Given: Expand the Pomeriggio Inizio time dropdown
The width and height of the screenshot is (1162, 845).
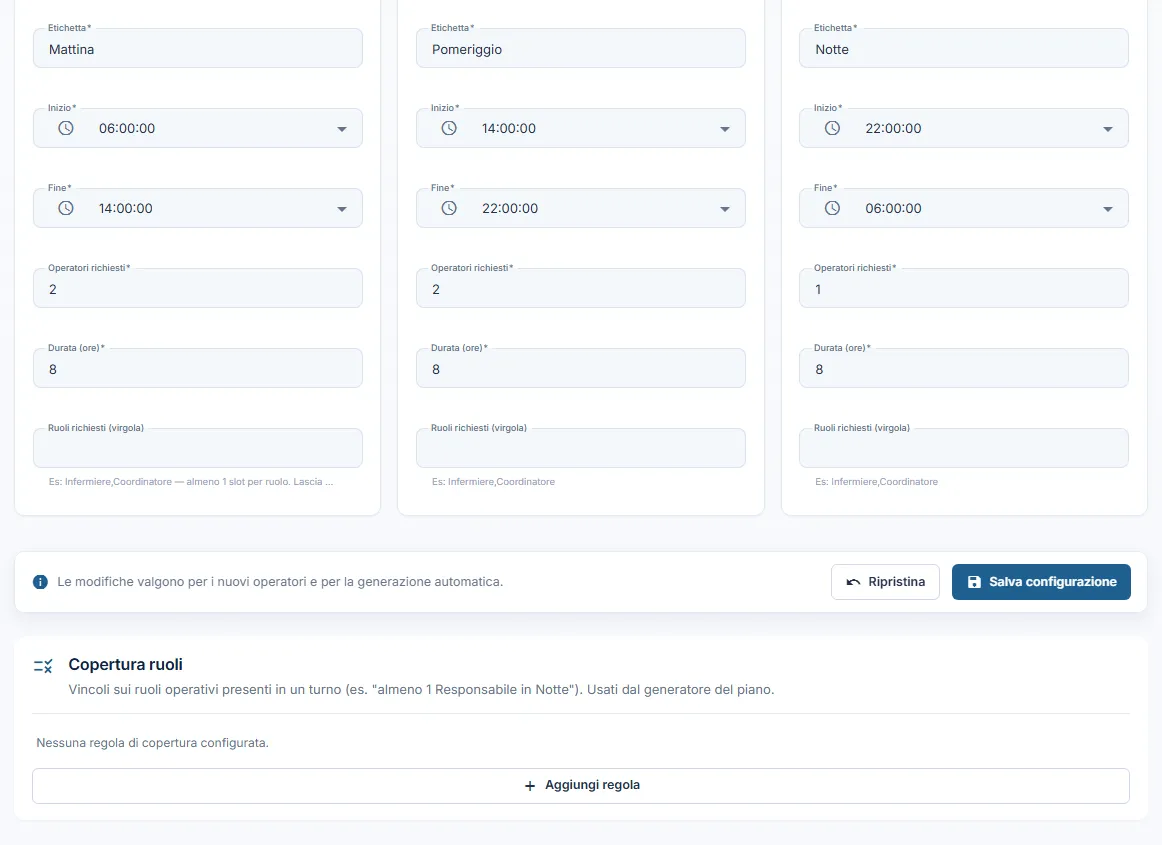Looking at the screenshot, I should point(725,129).
